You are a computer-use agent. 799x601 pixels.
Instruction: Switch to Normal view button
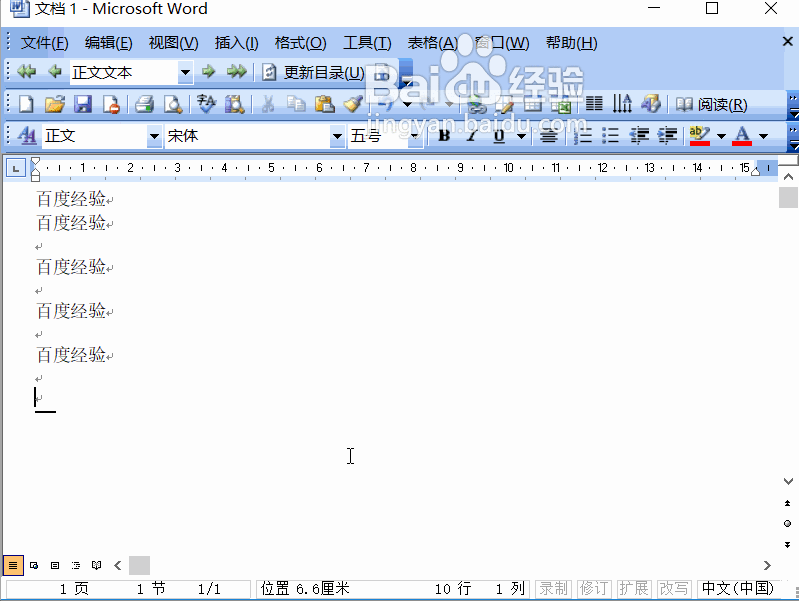point(13,565)
